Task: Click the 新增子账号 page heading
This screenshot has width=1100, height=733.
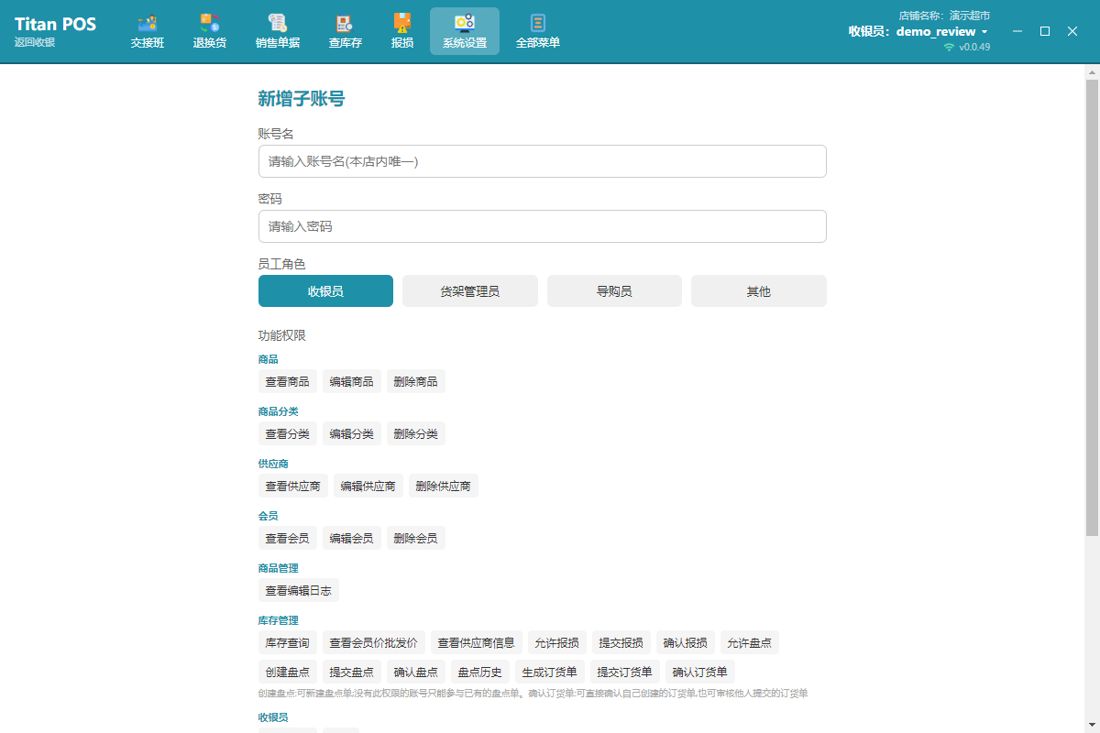Action: tap(301, 99)
